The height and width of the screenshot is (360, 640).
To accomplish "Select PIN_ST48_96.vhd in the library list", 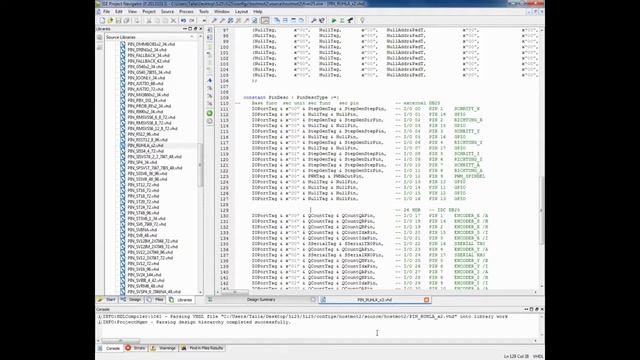I will (x=143, y=213).
